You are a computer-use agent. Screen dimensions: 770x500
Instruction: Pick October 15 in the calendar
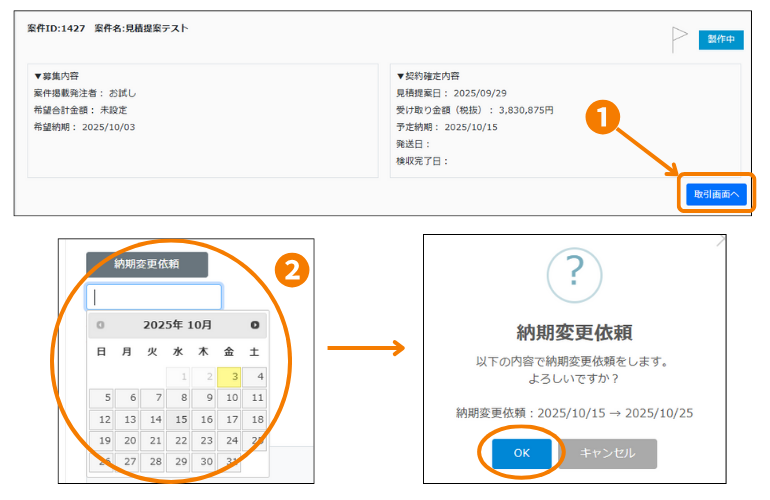pyautogui.click(x=177, y=420)
